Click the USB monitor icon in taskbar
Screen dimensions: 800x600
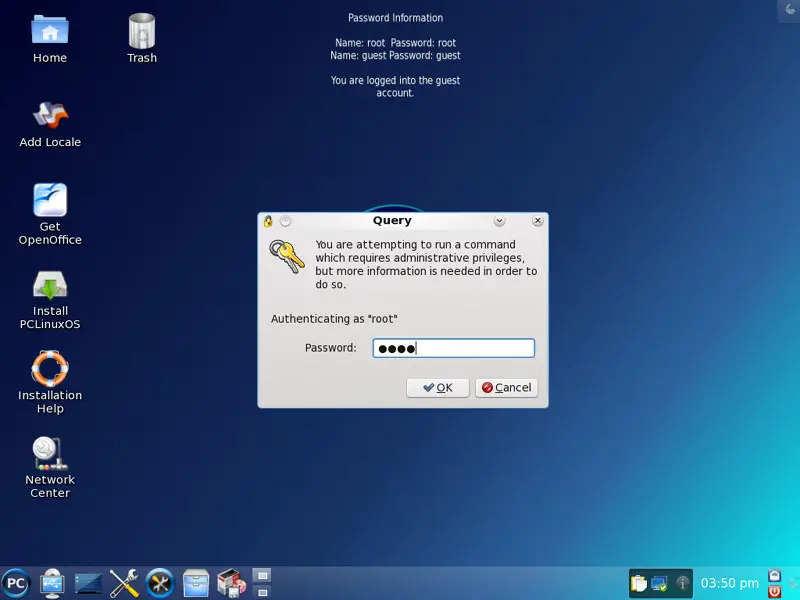(52, 583)
